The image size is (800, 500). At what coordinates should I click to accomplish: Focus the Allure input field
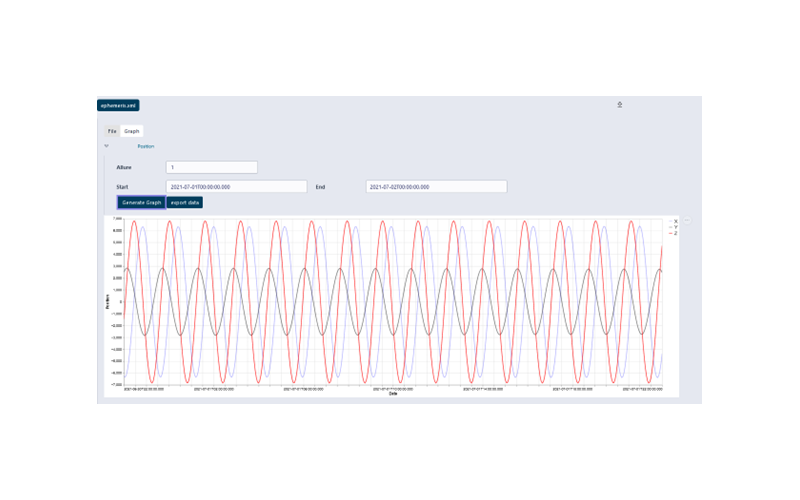[212, 167]
